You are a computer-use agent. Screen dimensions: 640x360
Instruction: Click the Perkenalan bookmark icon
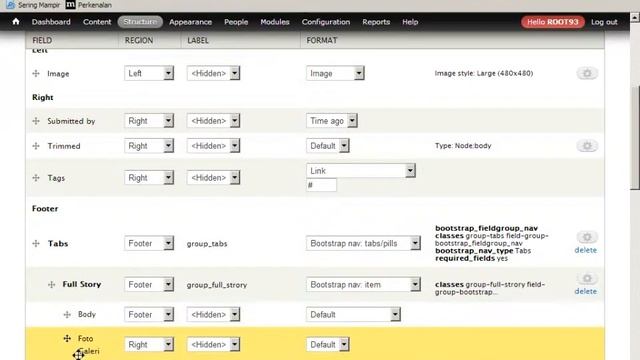click(x=71, y=5)
